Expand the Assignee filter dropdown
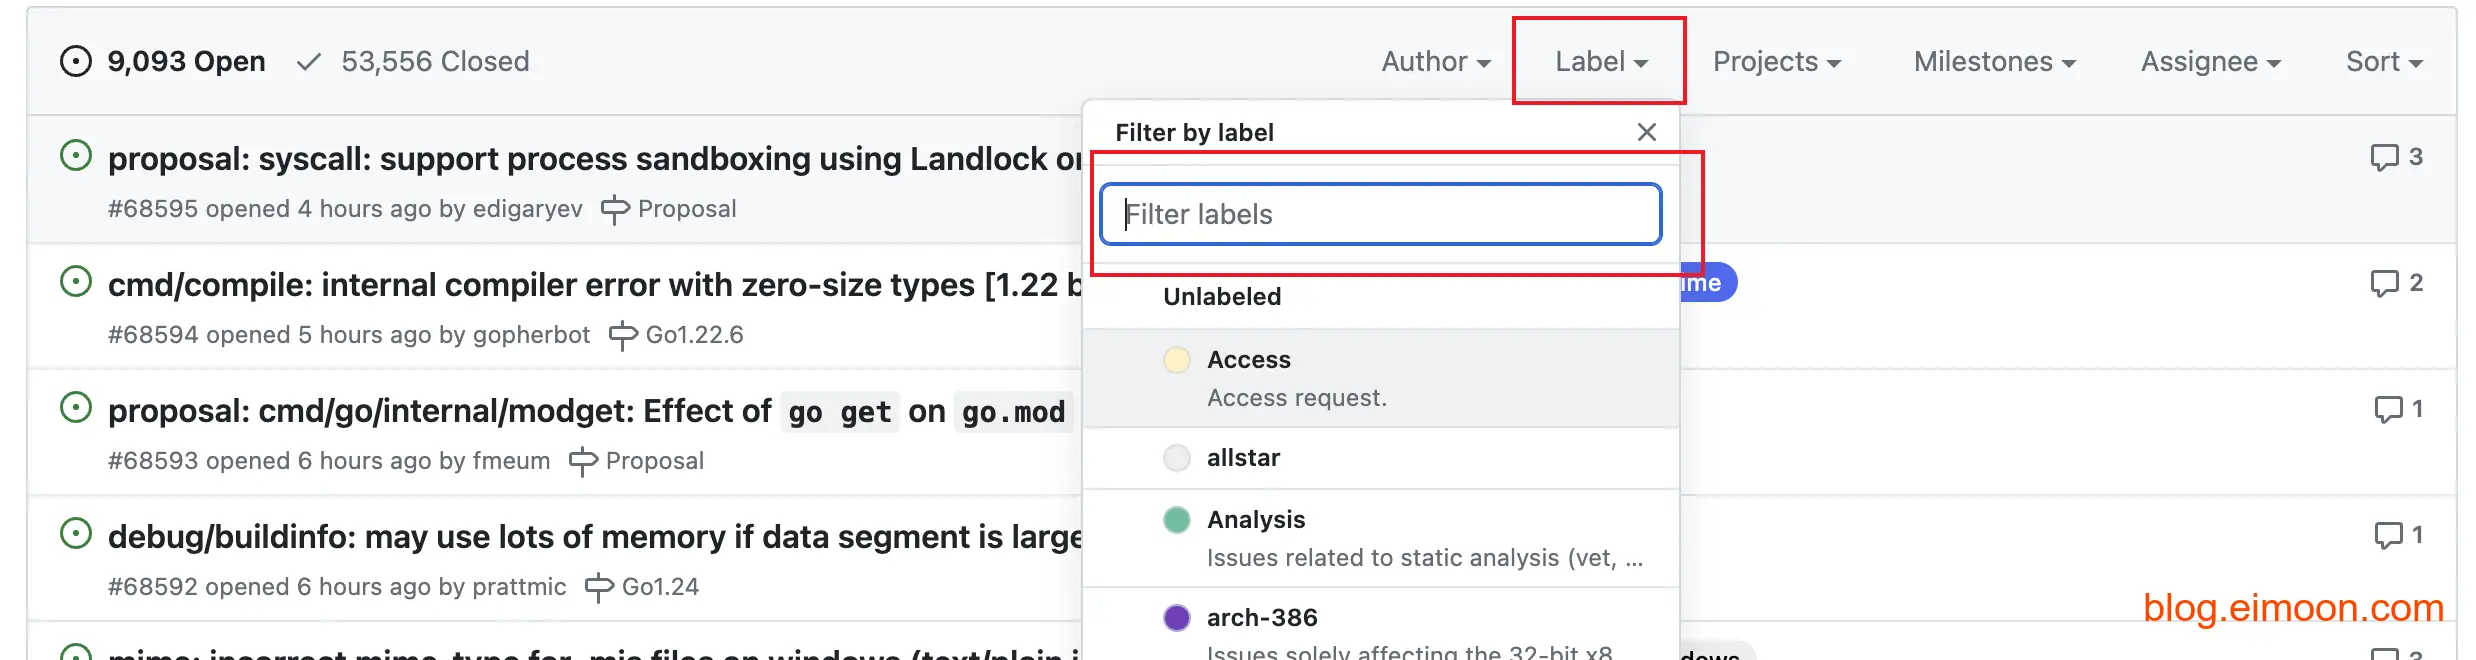This screenshot has height=660, width=2476. coord(2210,62)
